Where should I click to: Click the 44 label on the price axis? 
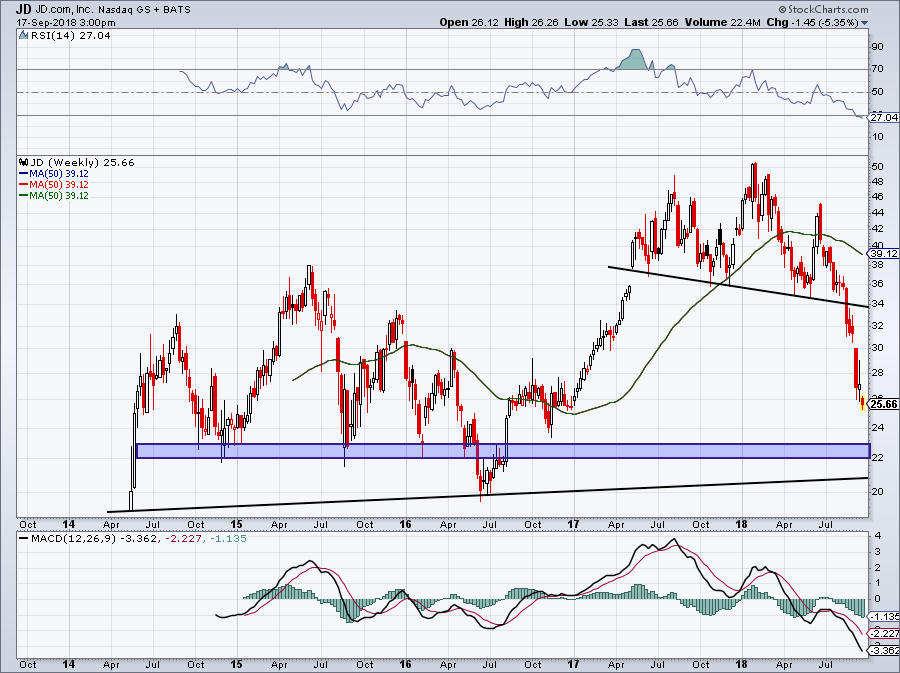point(877,213)
